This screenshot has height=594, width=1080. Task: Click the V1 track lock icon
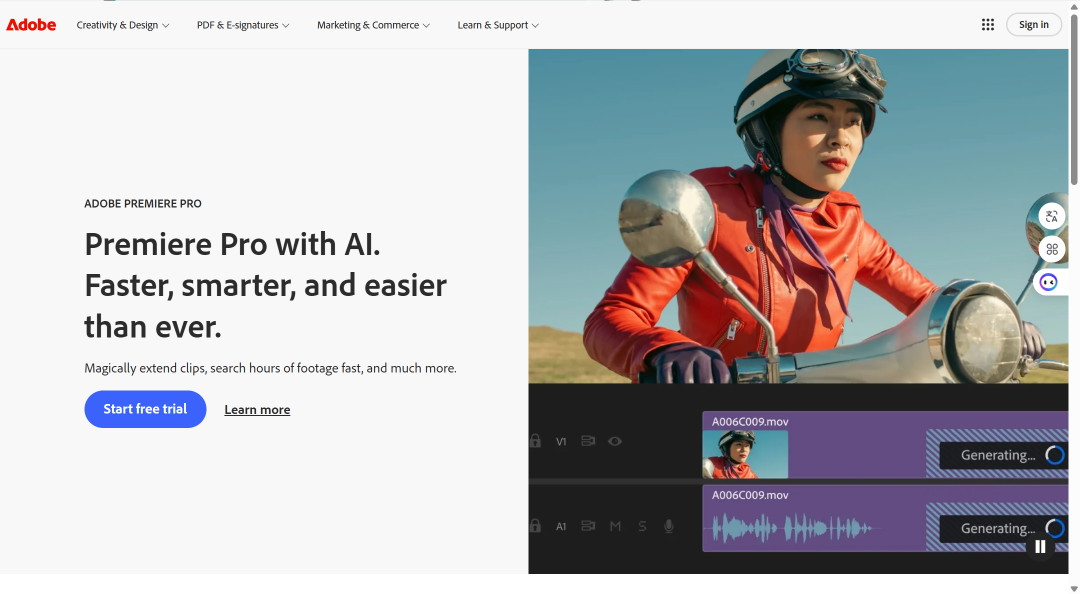[535, 441]
